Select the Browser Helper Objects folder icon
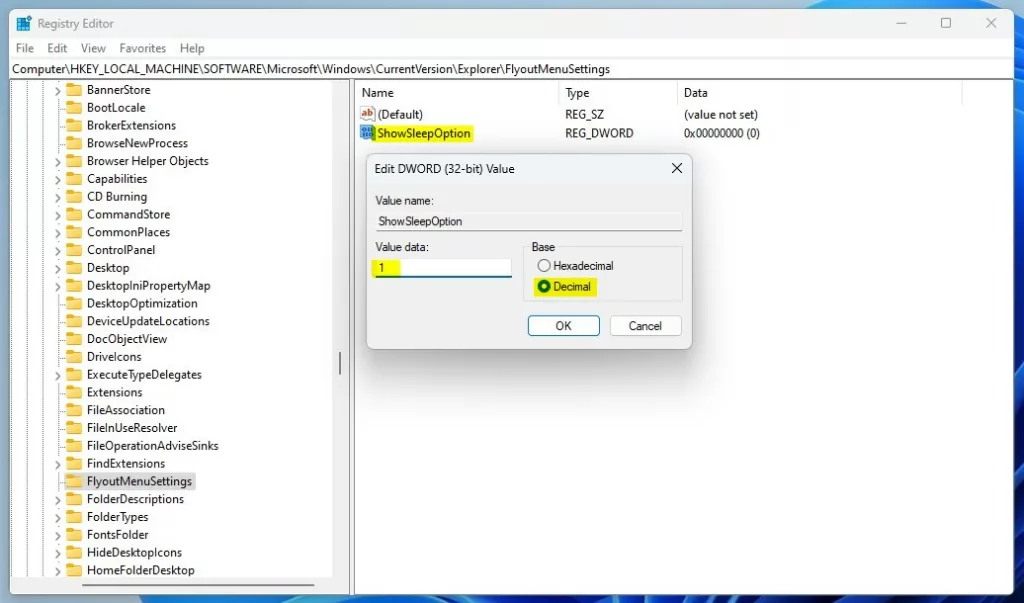The image size is (1024, 603). (x=74, y=161)
